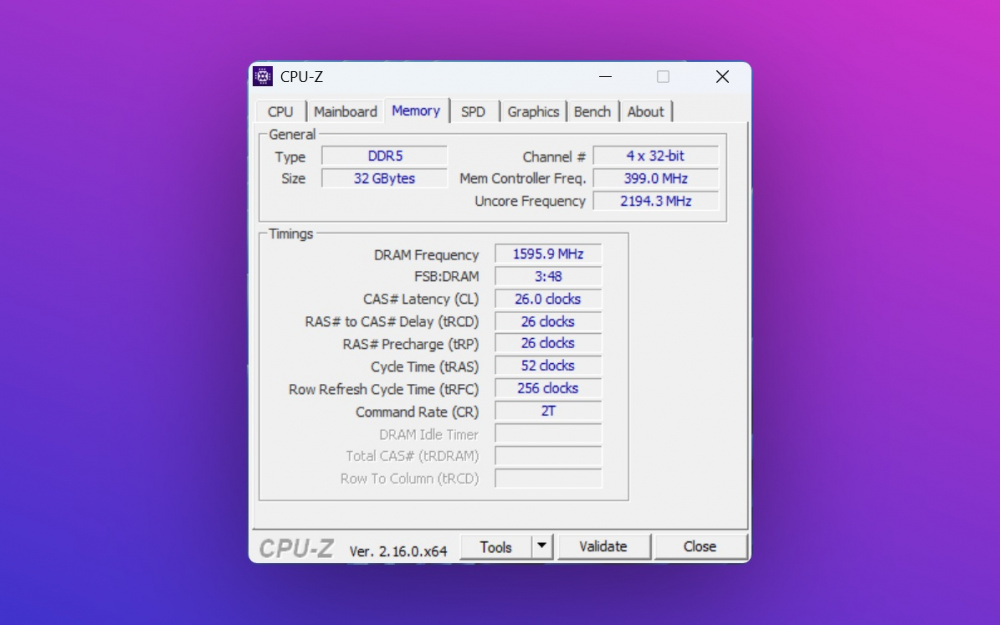Image resolution: width=1000 pixels, height=625 pixels.
Task: Click the CPU-Z app icon in title bar
Action: tap(263, 77)
